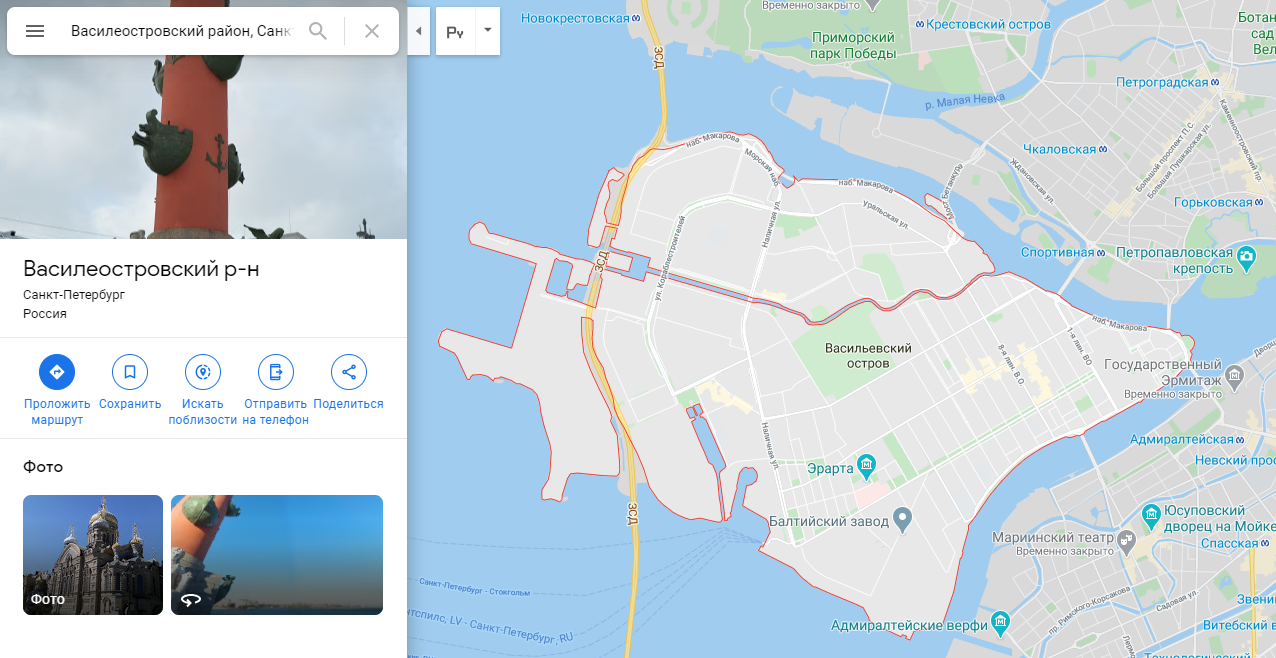Select the Балтийский завод map pin
This screenshot has width=1276, height=658.
(903, 518)
